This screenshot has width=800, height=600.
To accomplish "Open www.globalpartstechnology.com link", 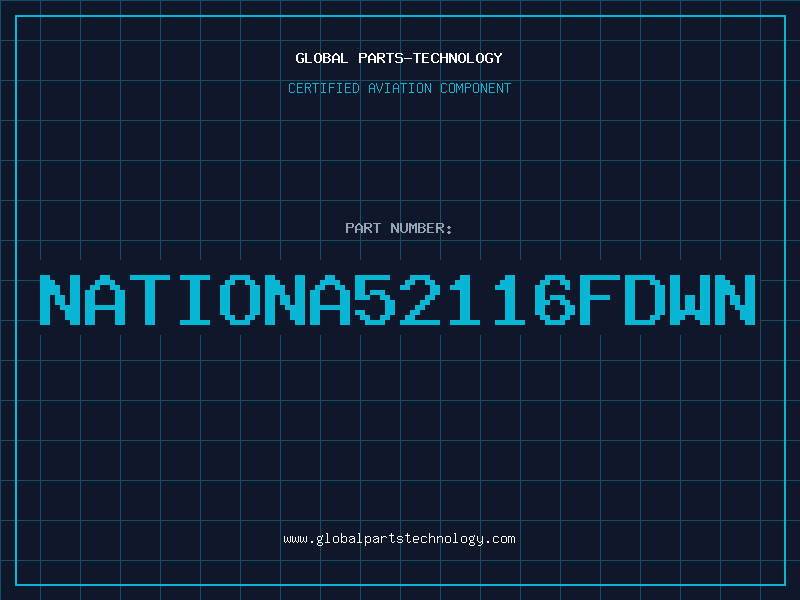I will 399,539.
